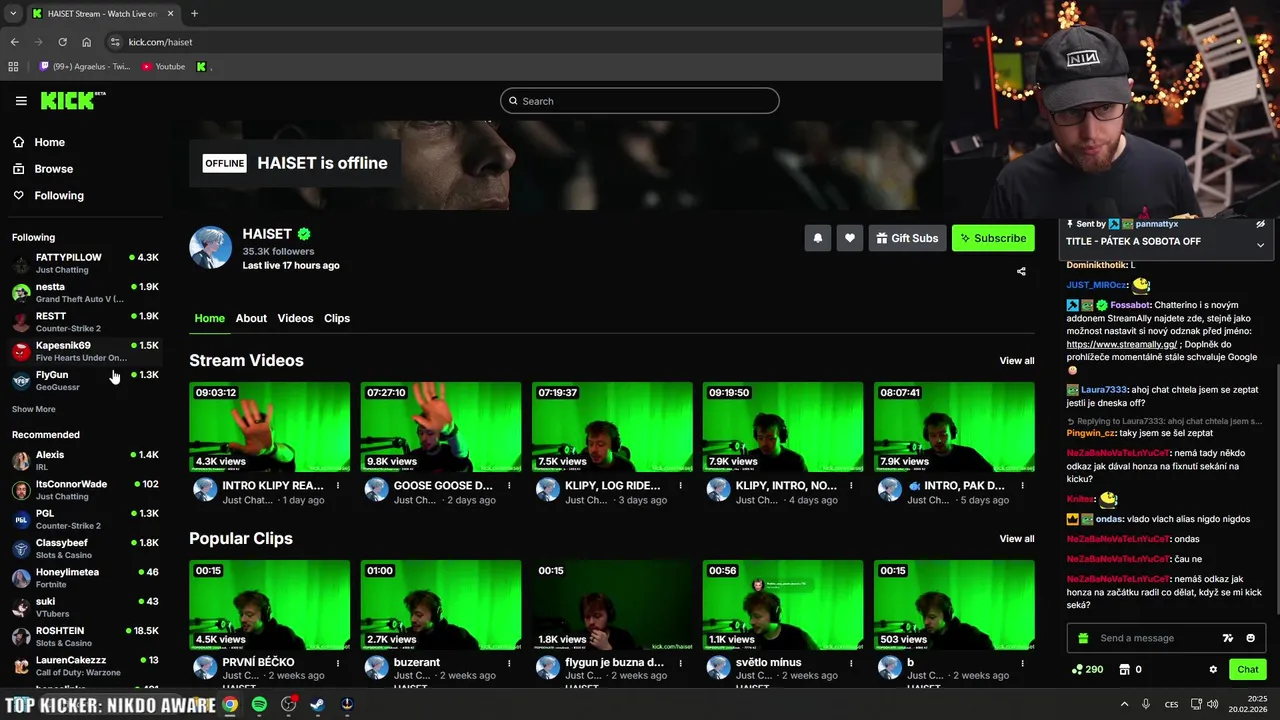Image resolution: width=1280 pixels, height=720 pixels.
Task: View all Popular Clips
Action: tap(1017, 539)
